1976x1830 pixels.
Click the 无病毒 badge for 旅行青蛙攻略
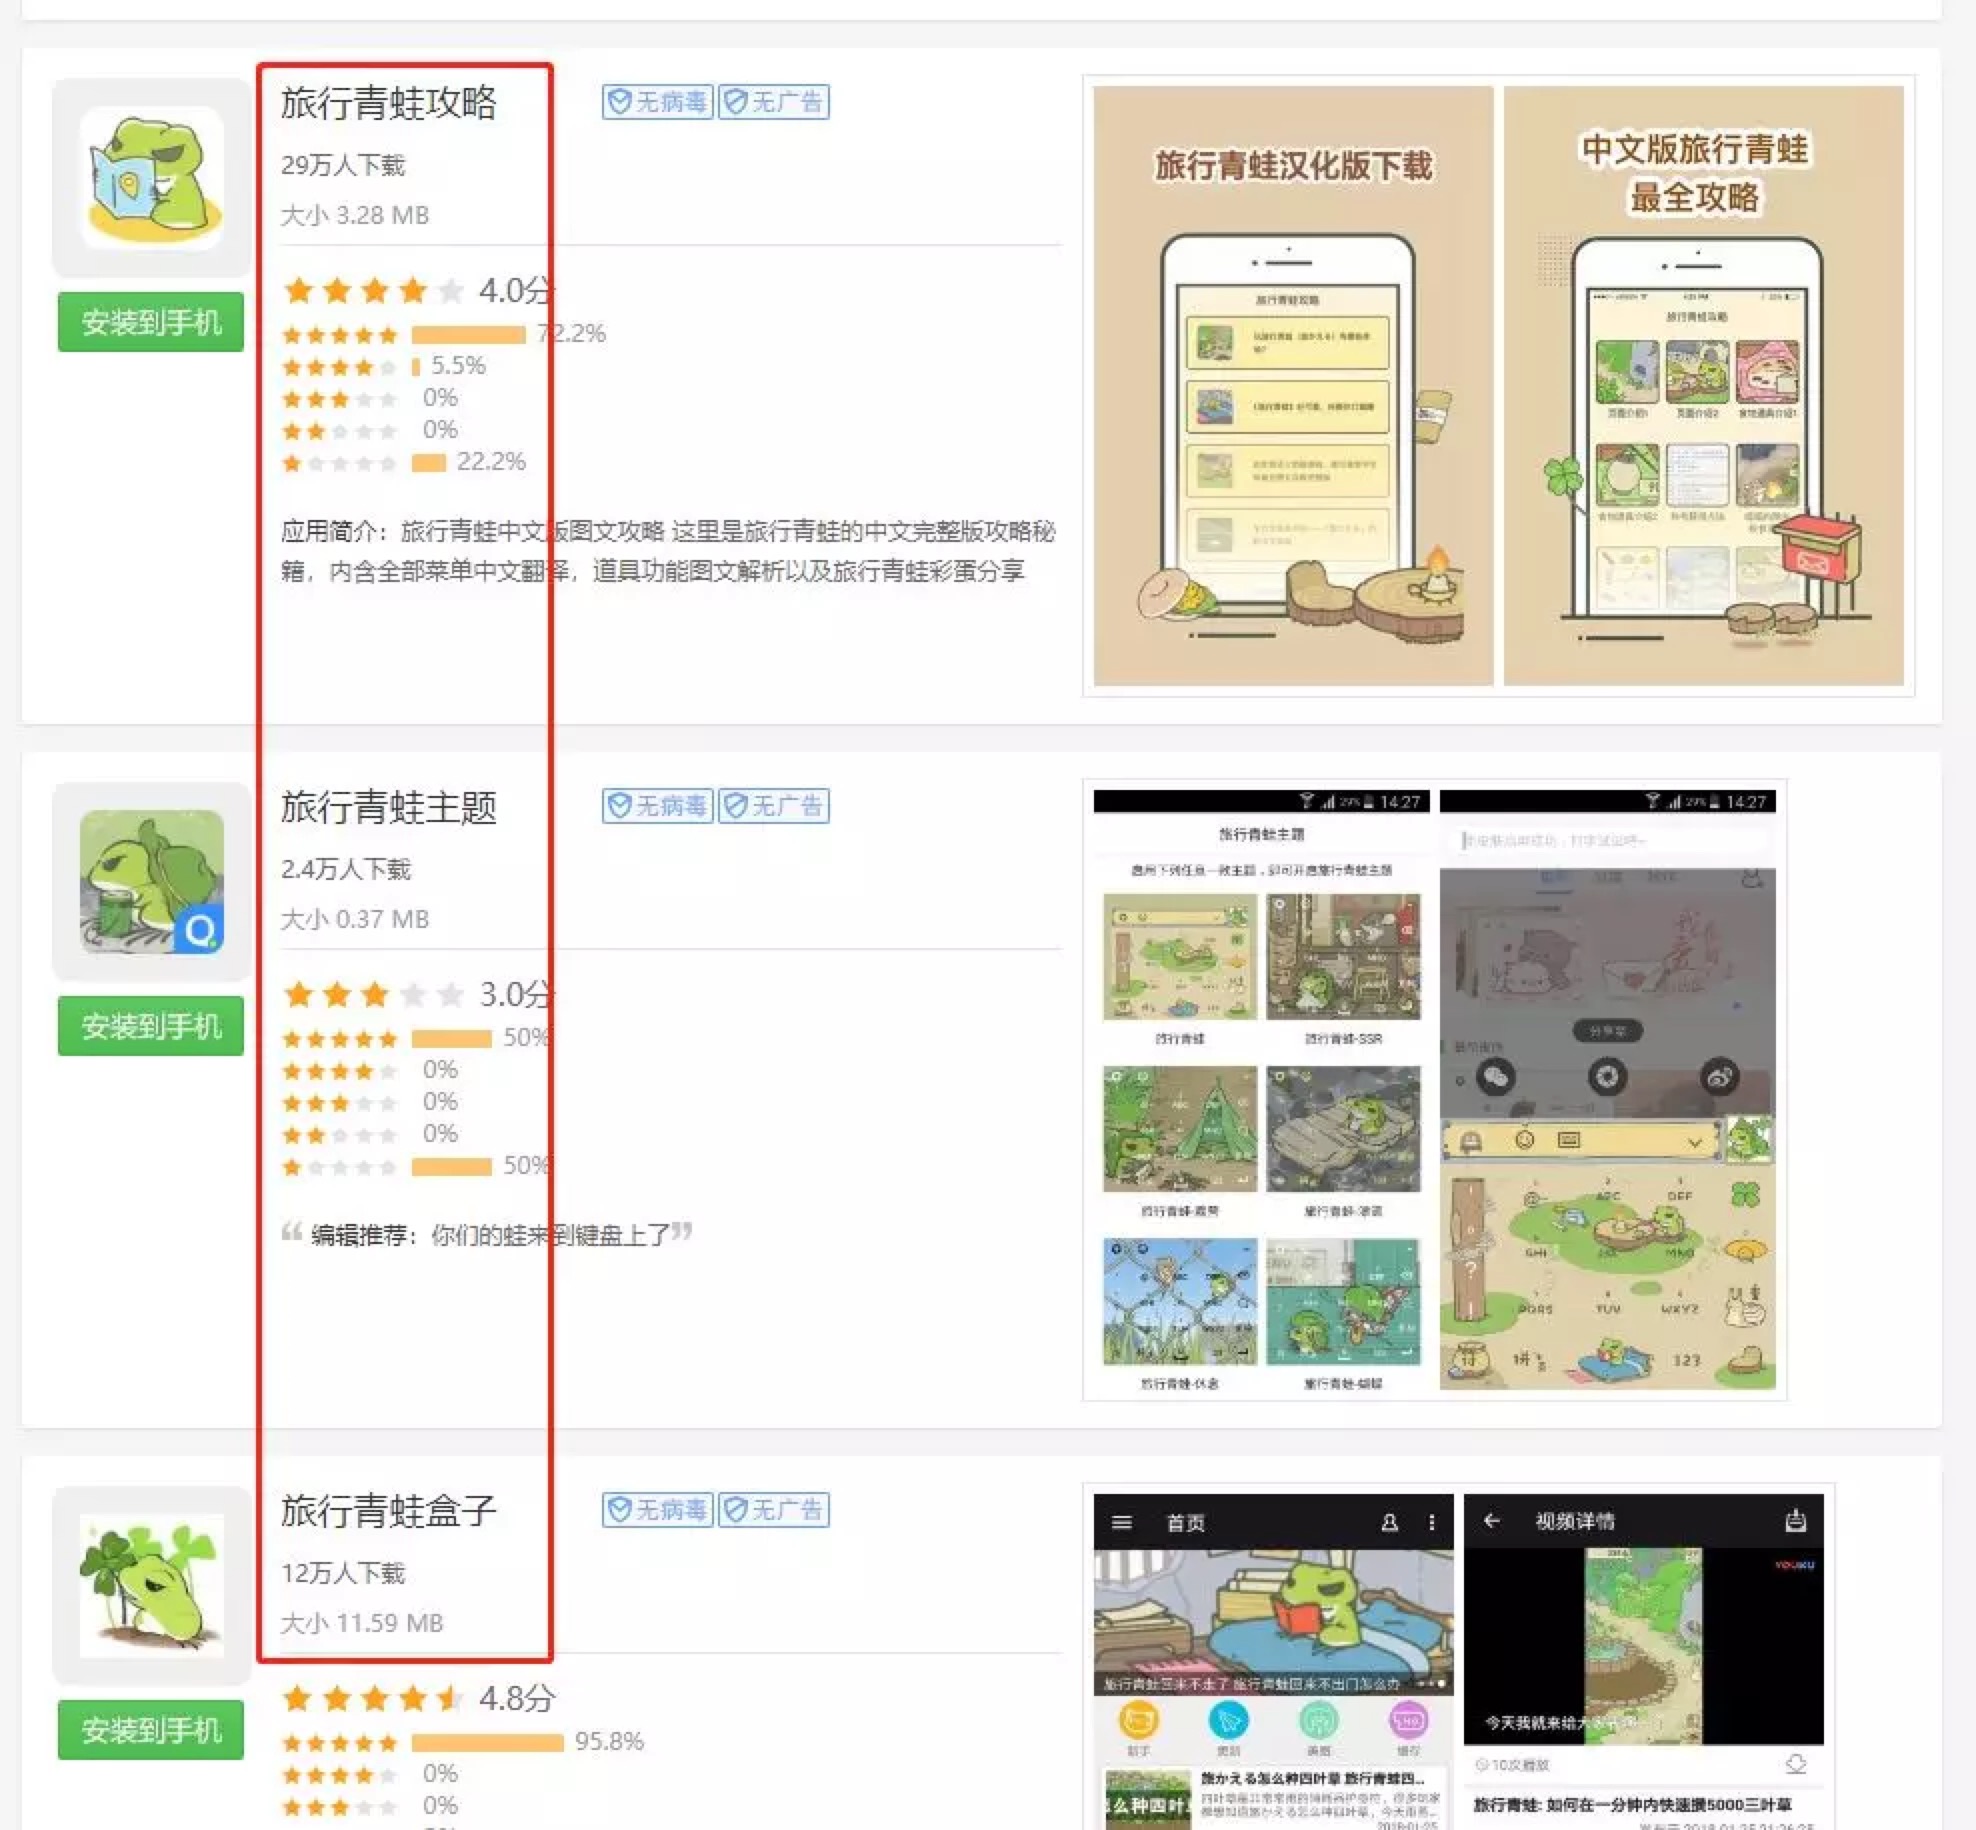pos(657,102)
